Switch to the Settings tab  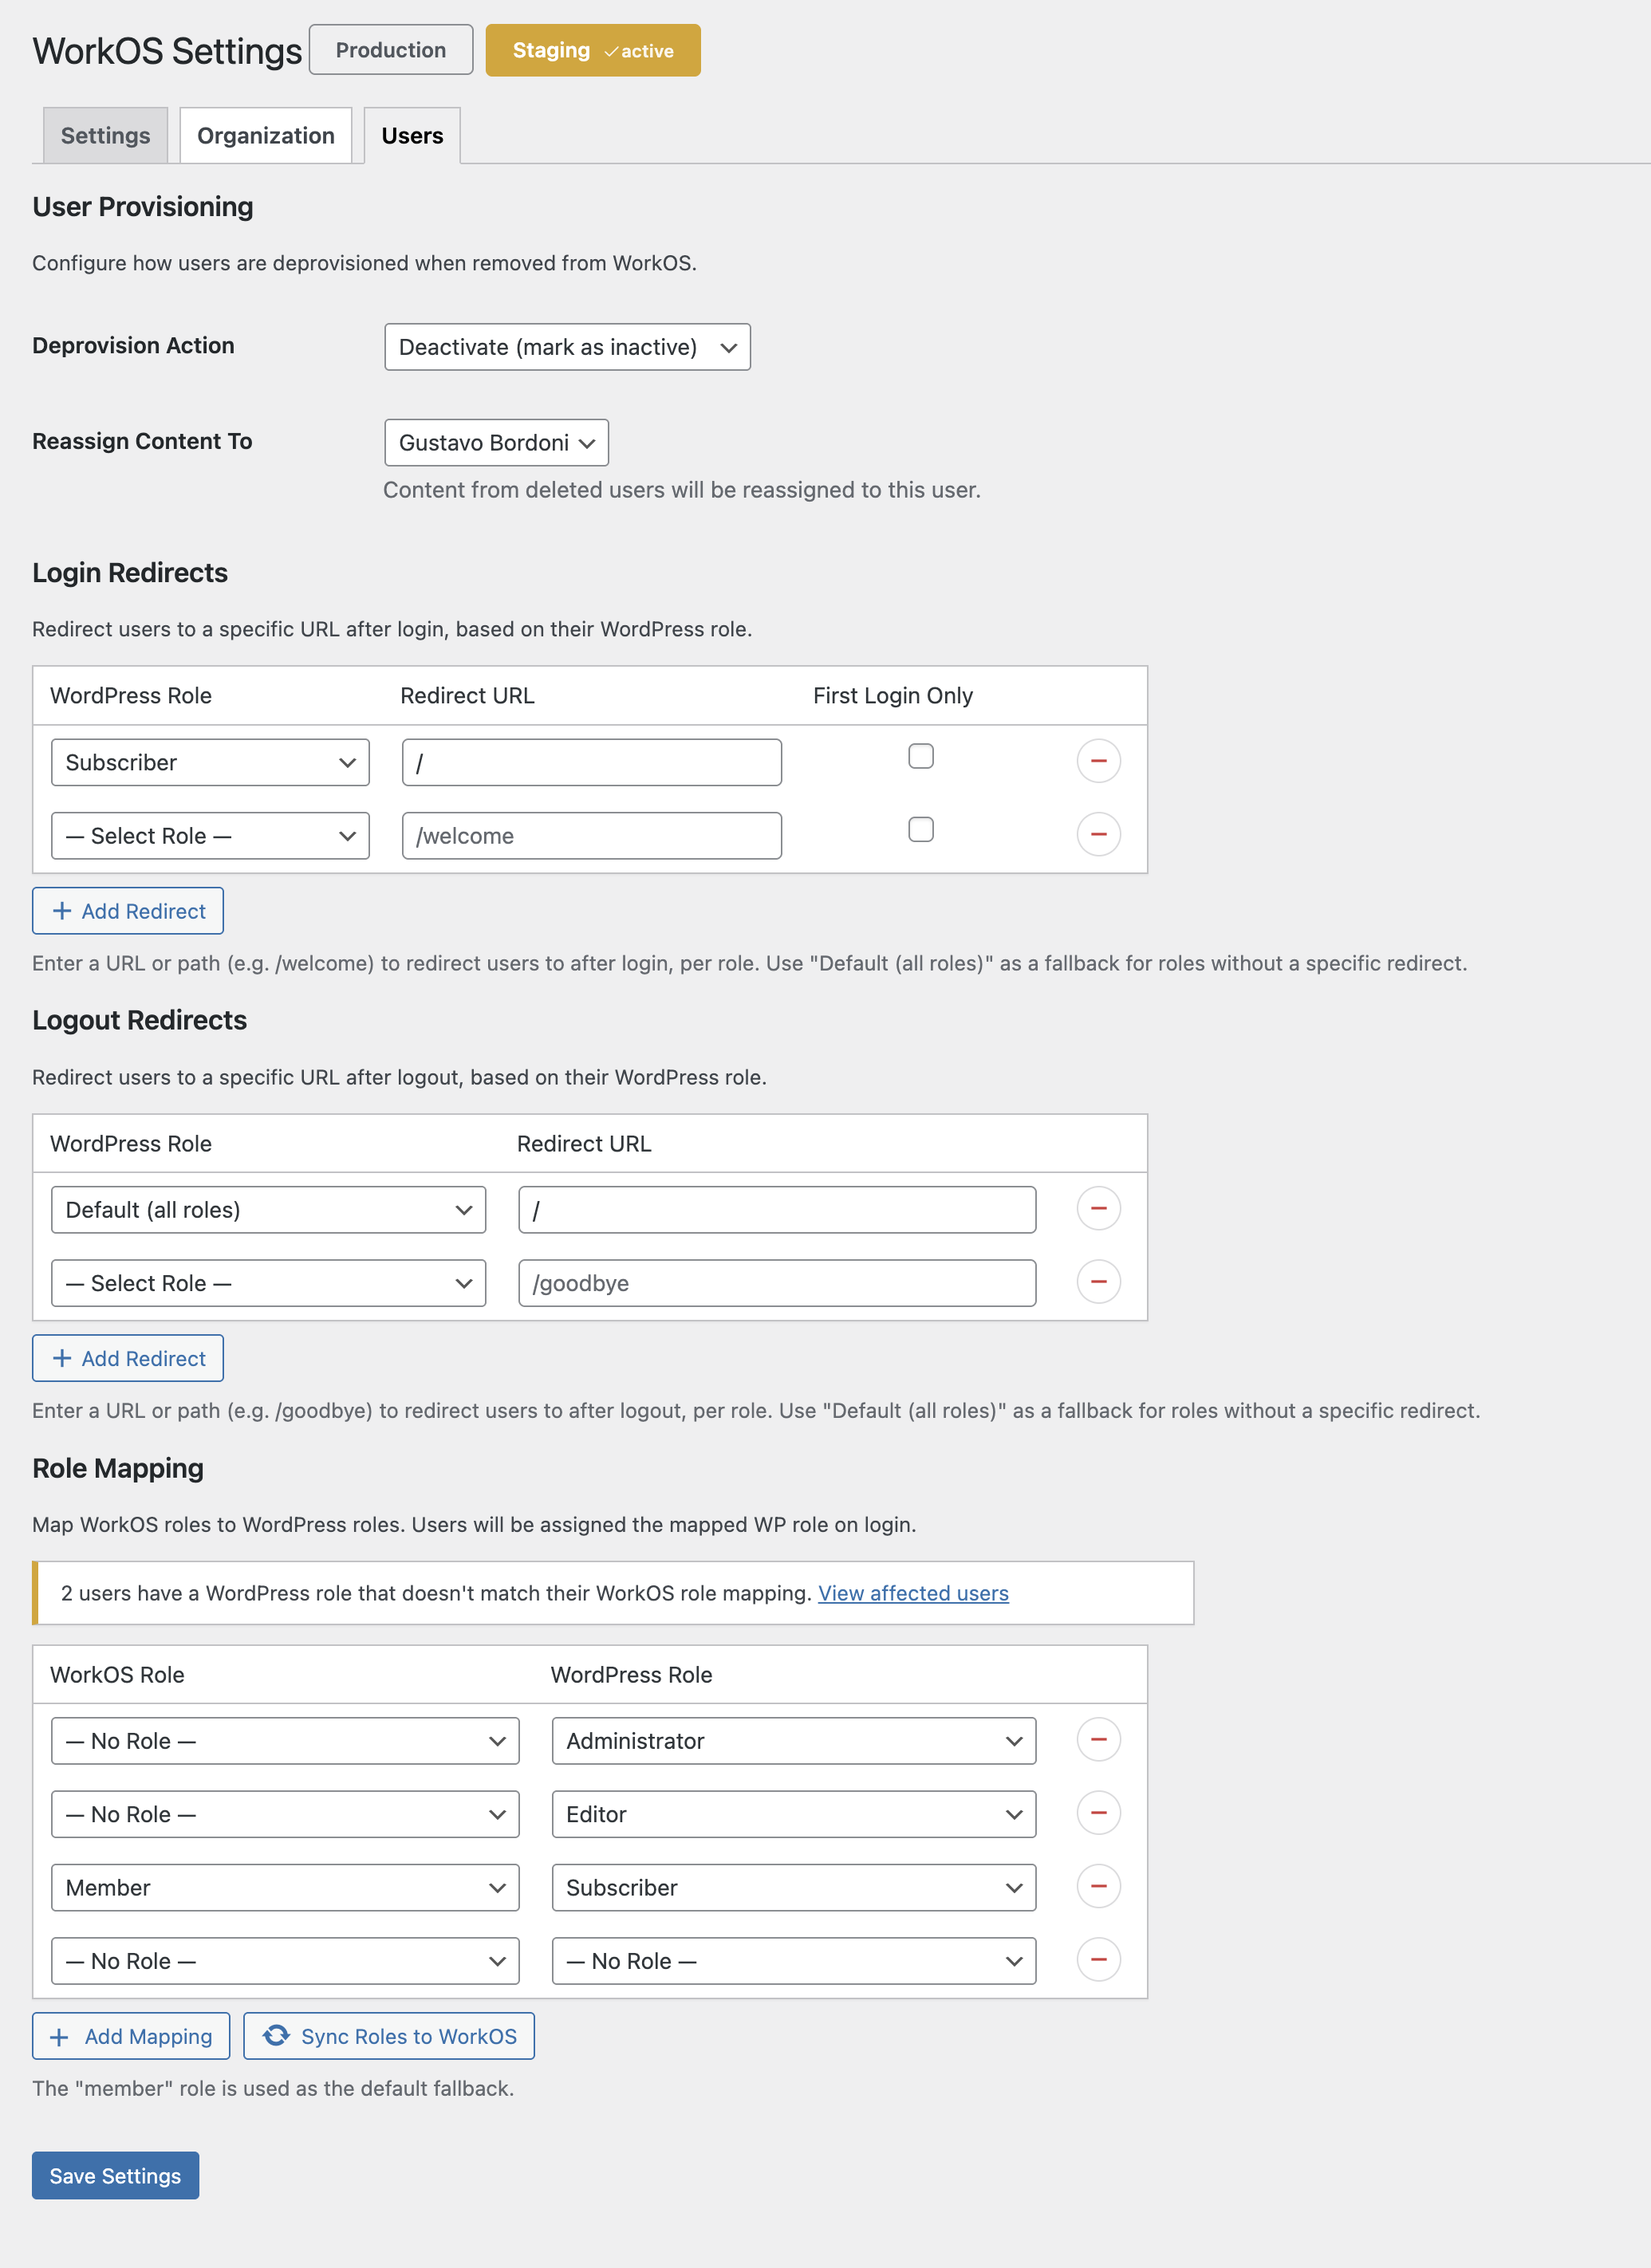(105, 135)
